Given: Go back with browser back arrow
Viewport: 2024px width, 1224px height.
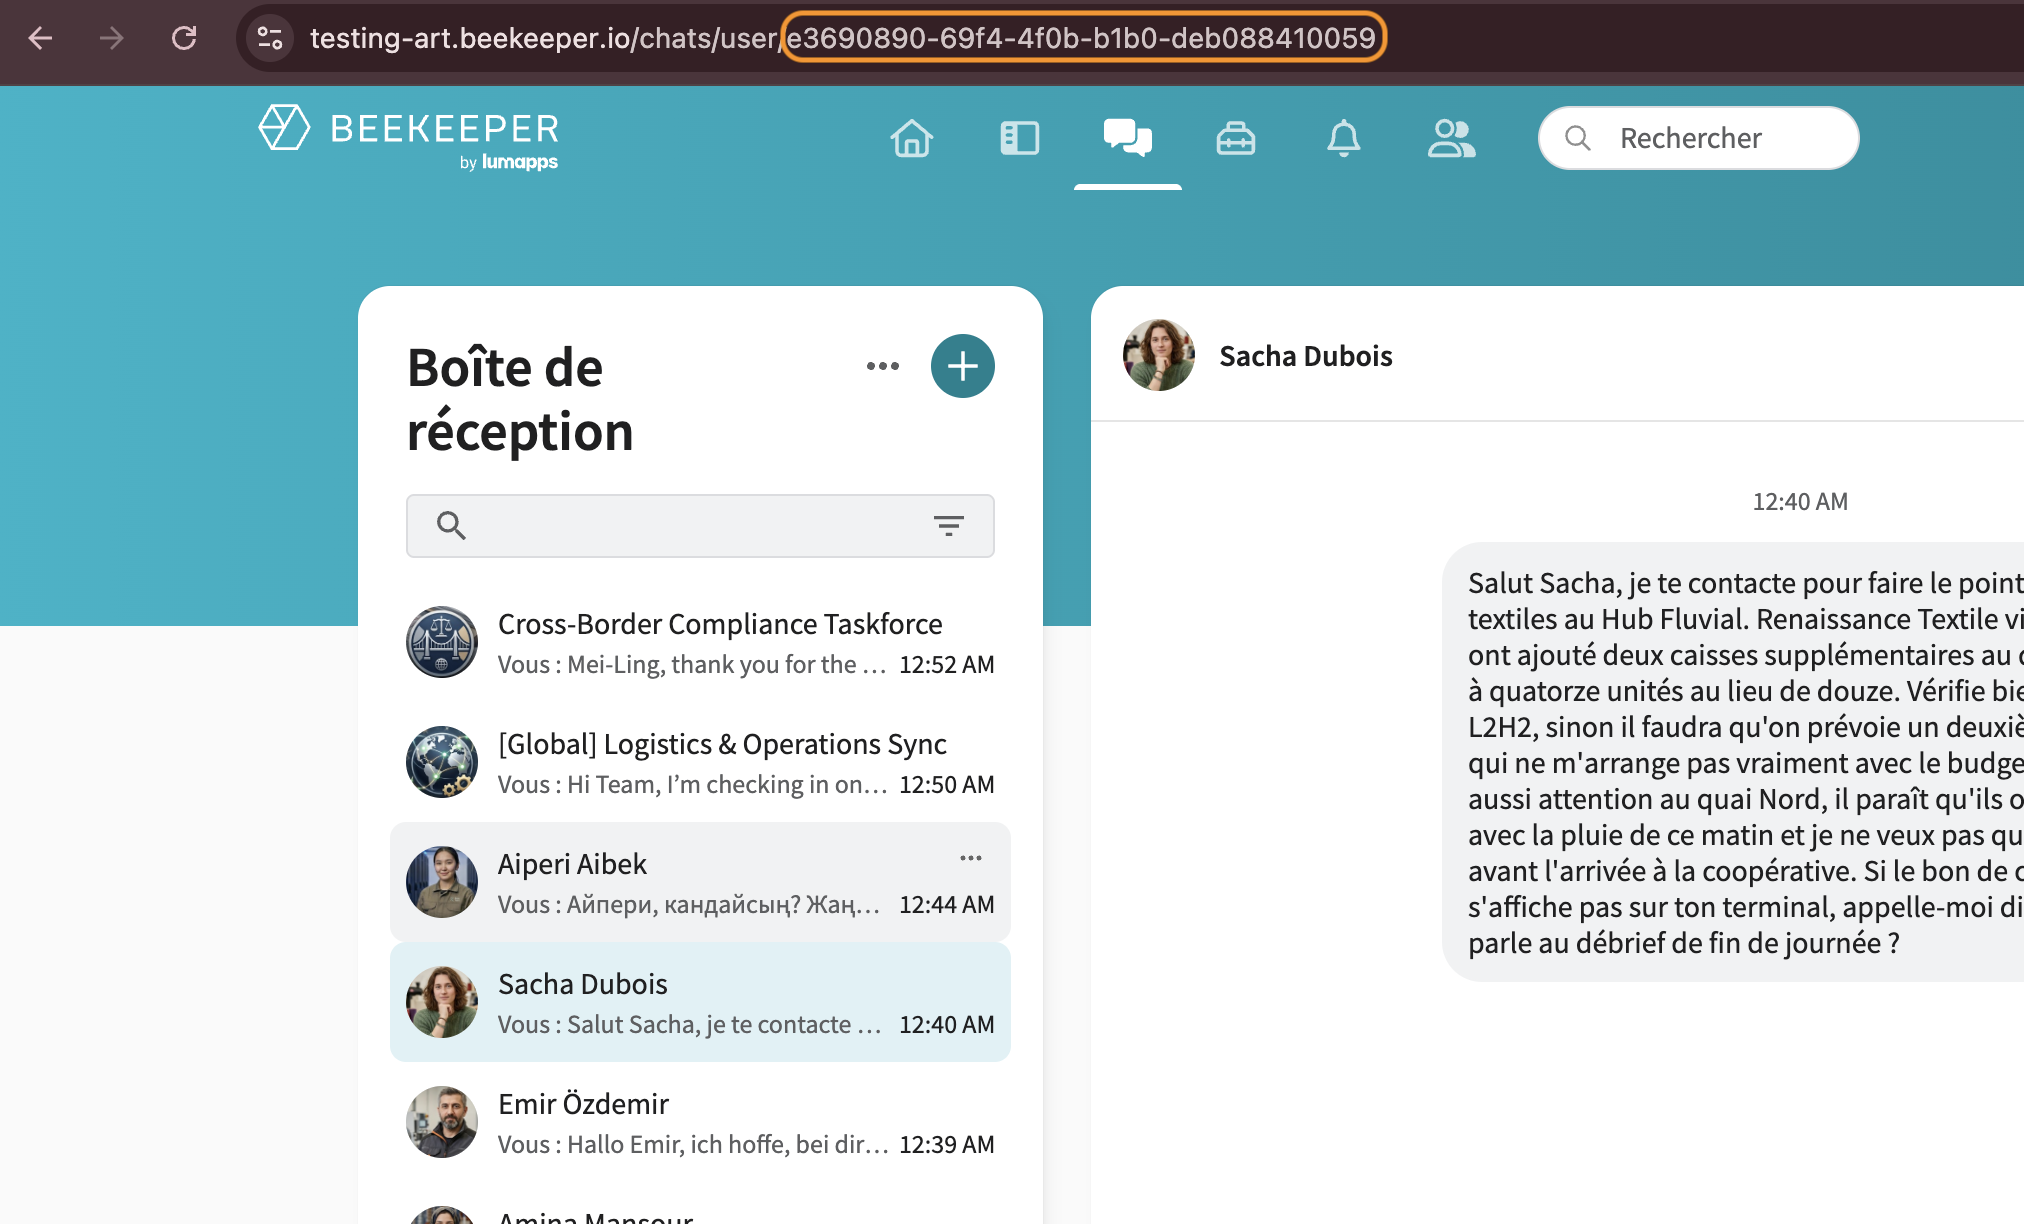Looking at the screenshot, I should pos(40,38).
